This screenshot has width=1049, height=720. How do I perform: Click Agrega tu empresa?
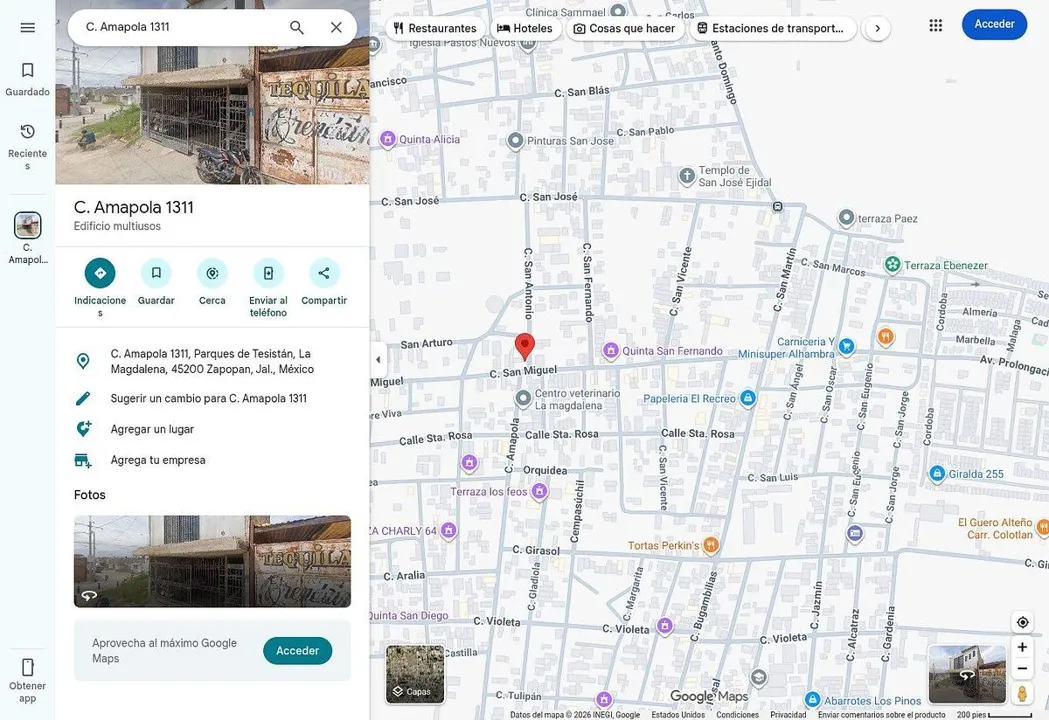click(x=213, y=460)
